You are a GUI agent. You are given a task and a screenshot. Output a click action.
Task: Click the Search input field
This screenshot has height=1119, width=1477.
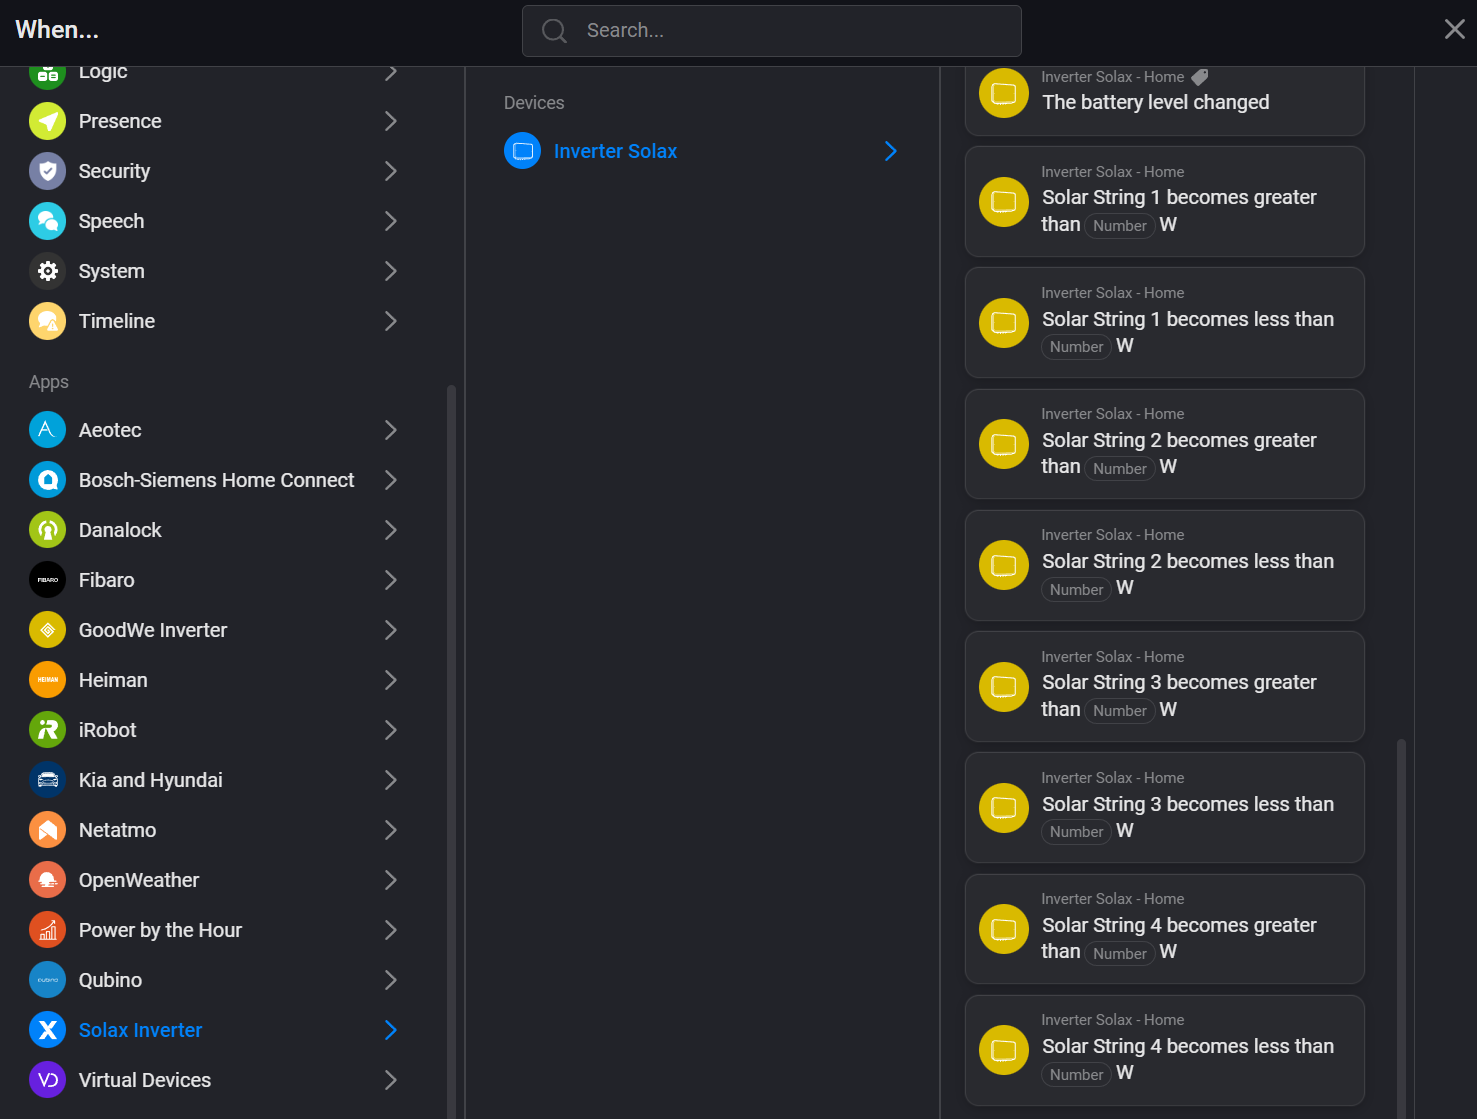(771, 31)
